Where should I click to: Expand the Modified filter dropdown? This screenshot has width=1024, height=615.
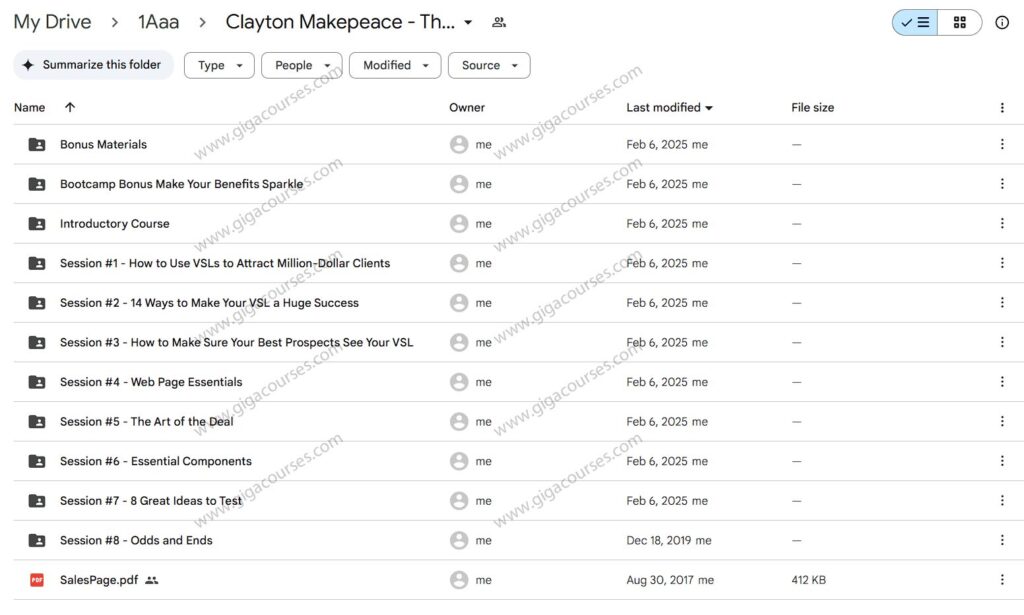tap(394, 64)
